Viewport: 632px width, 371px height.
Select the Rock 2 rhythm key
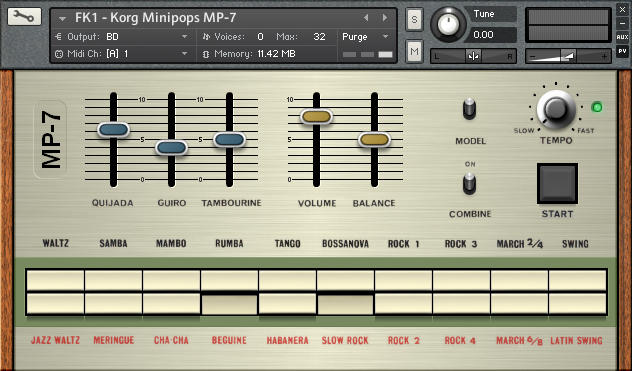[403, 304]
